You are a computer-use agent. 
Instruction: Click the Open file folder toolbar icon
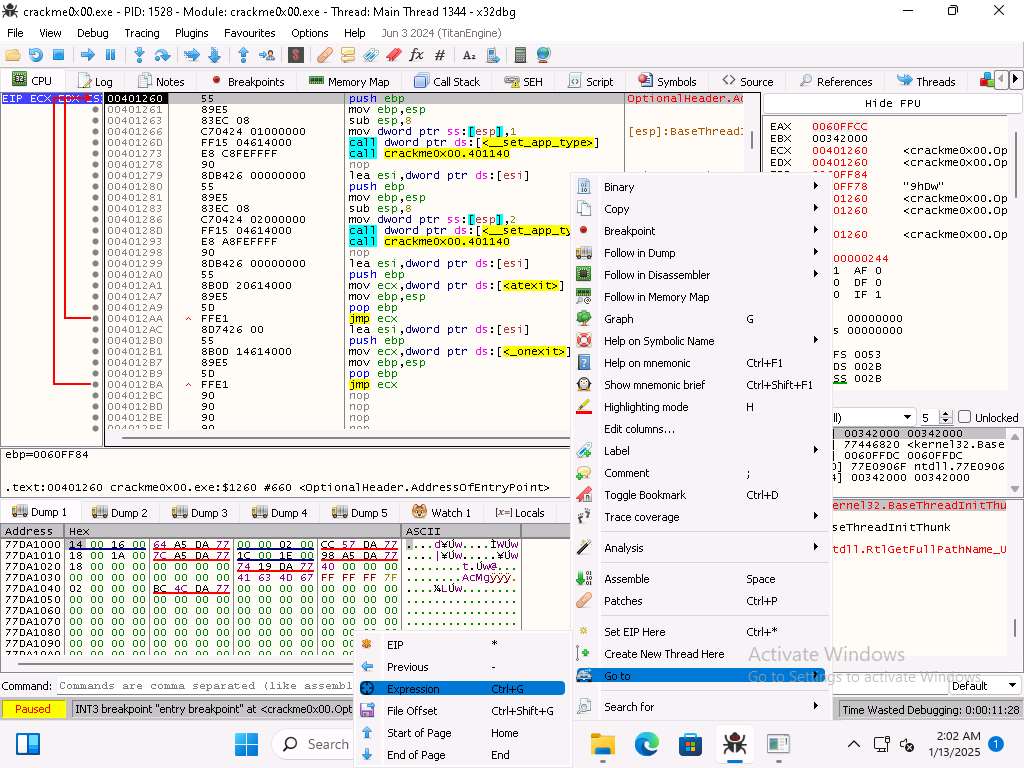pos(13,55)
